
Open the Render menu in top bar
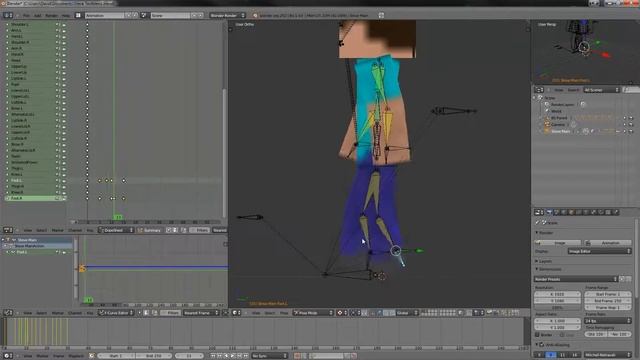click(x=51, y=16)
